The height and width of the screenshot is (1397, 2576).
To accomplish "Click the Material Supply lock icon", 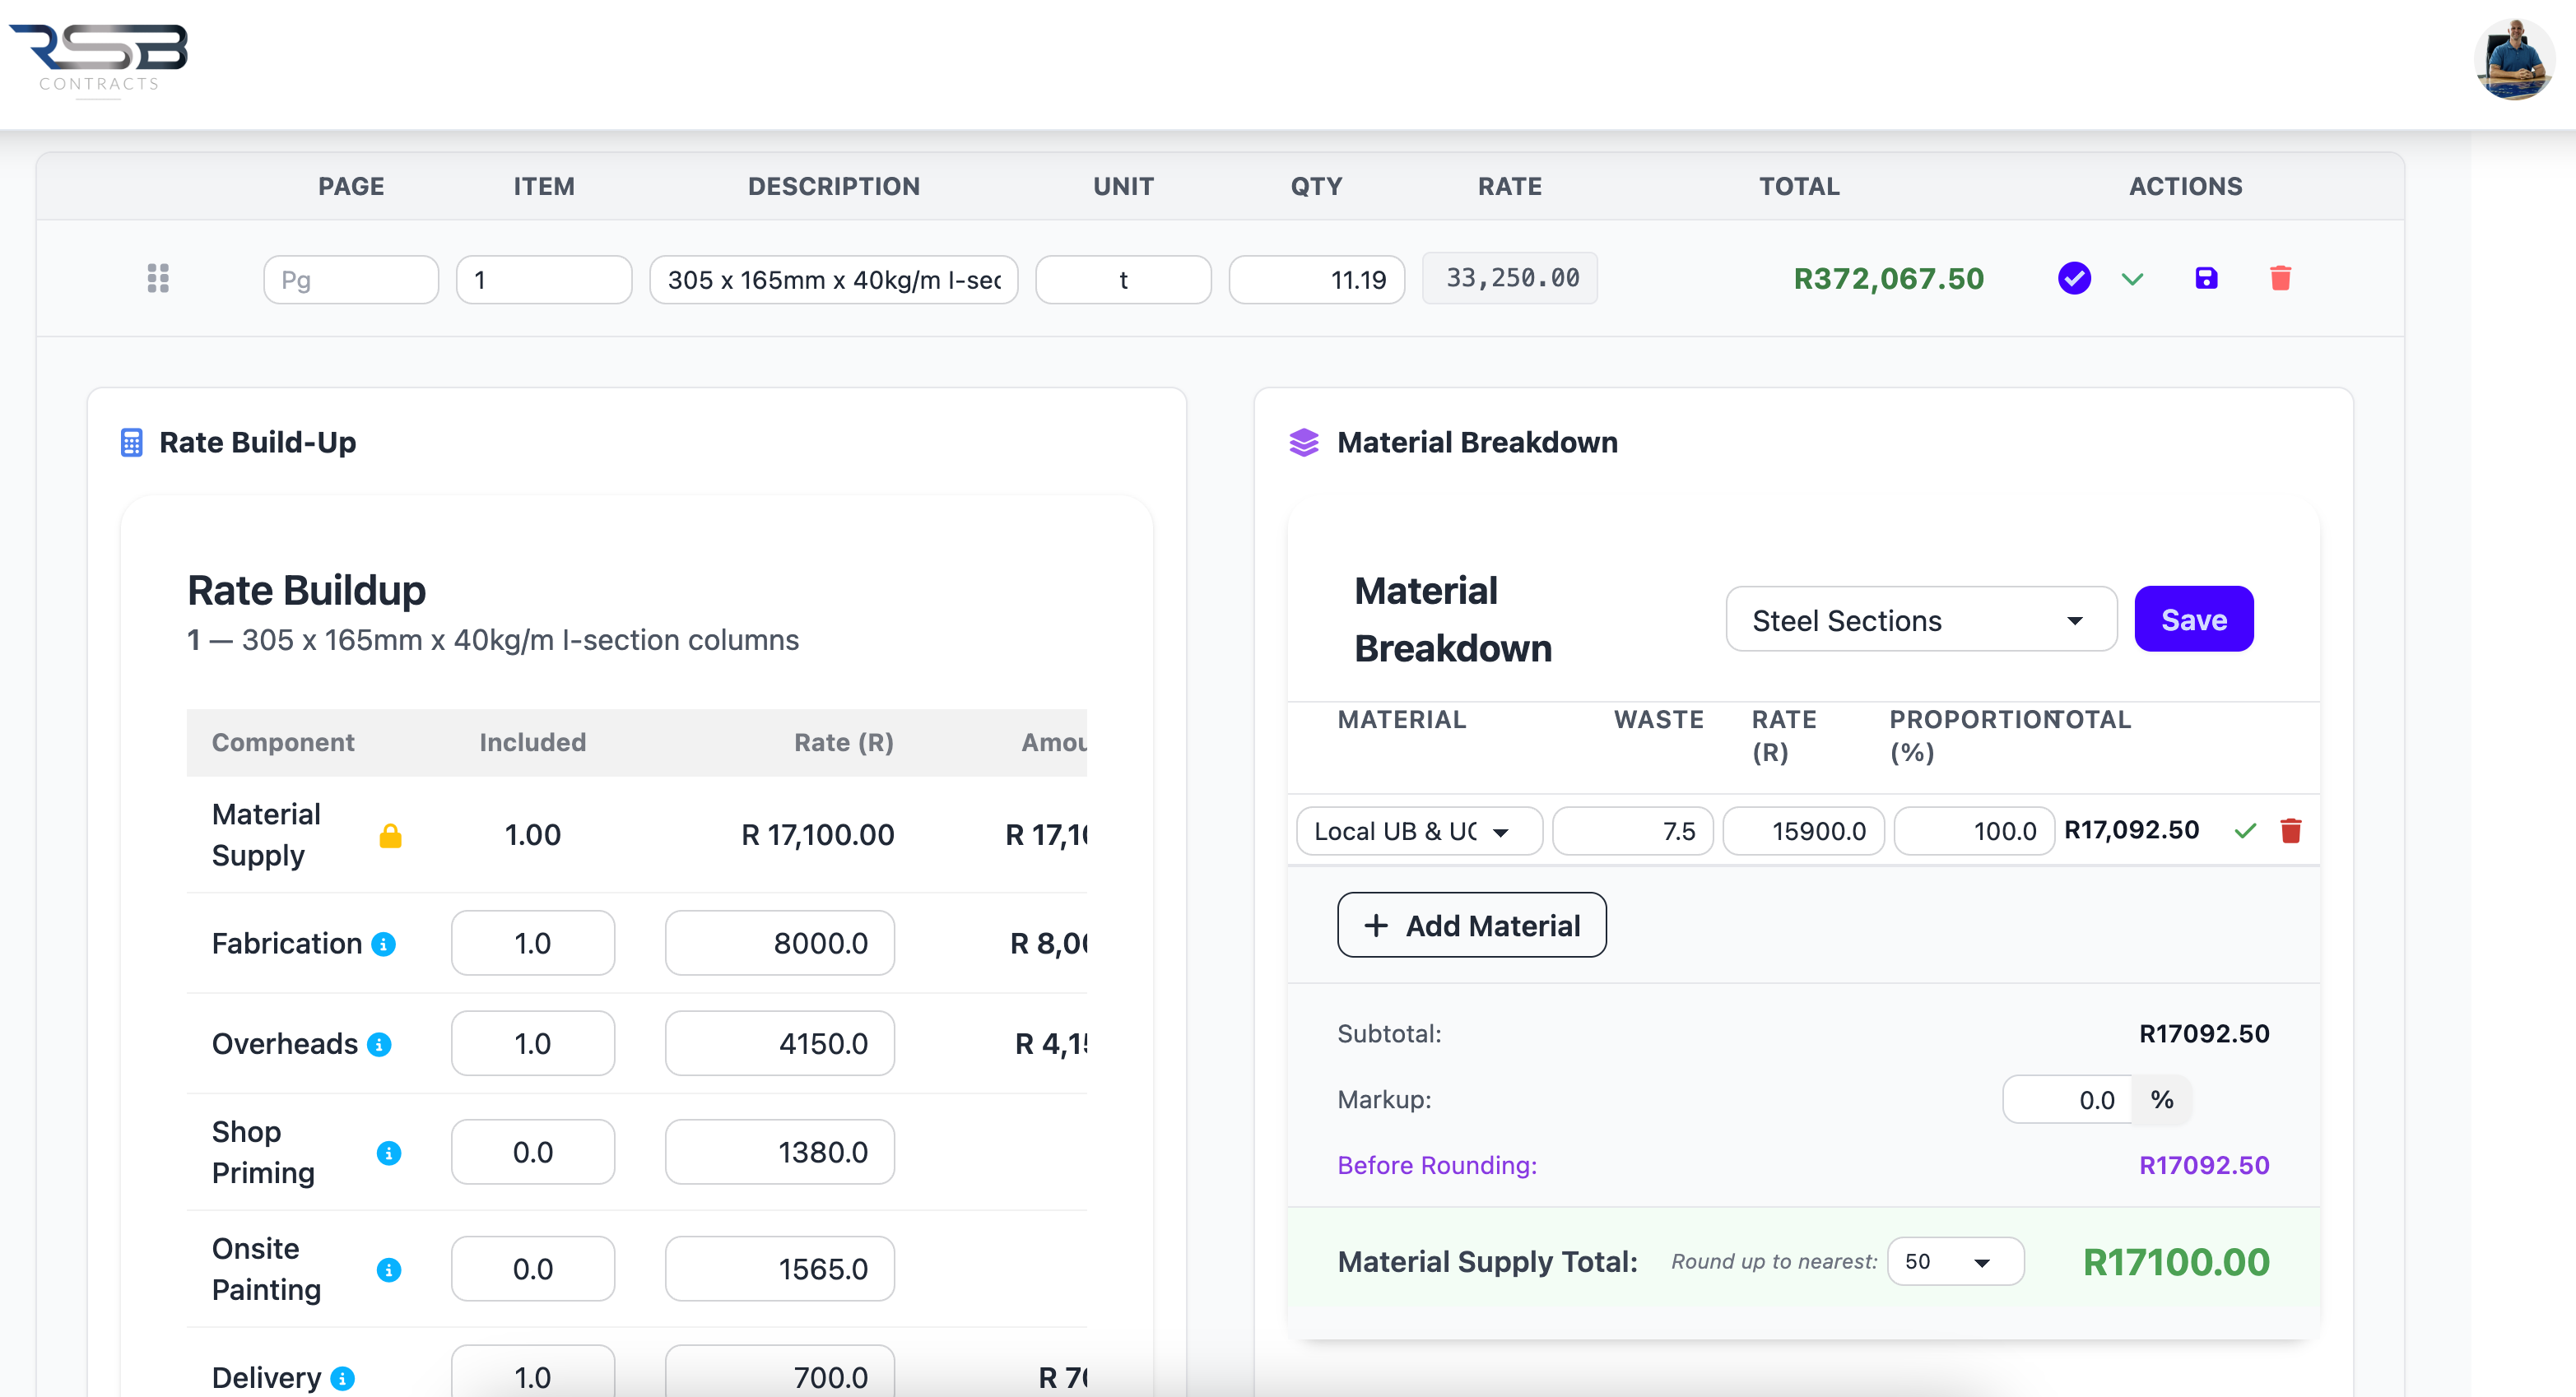I will [390, 836].
